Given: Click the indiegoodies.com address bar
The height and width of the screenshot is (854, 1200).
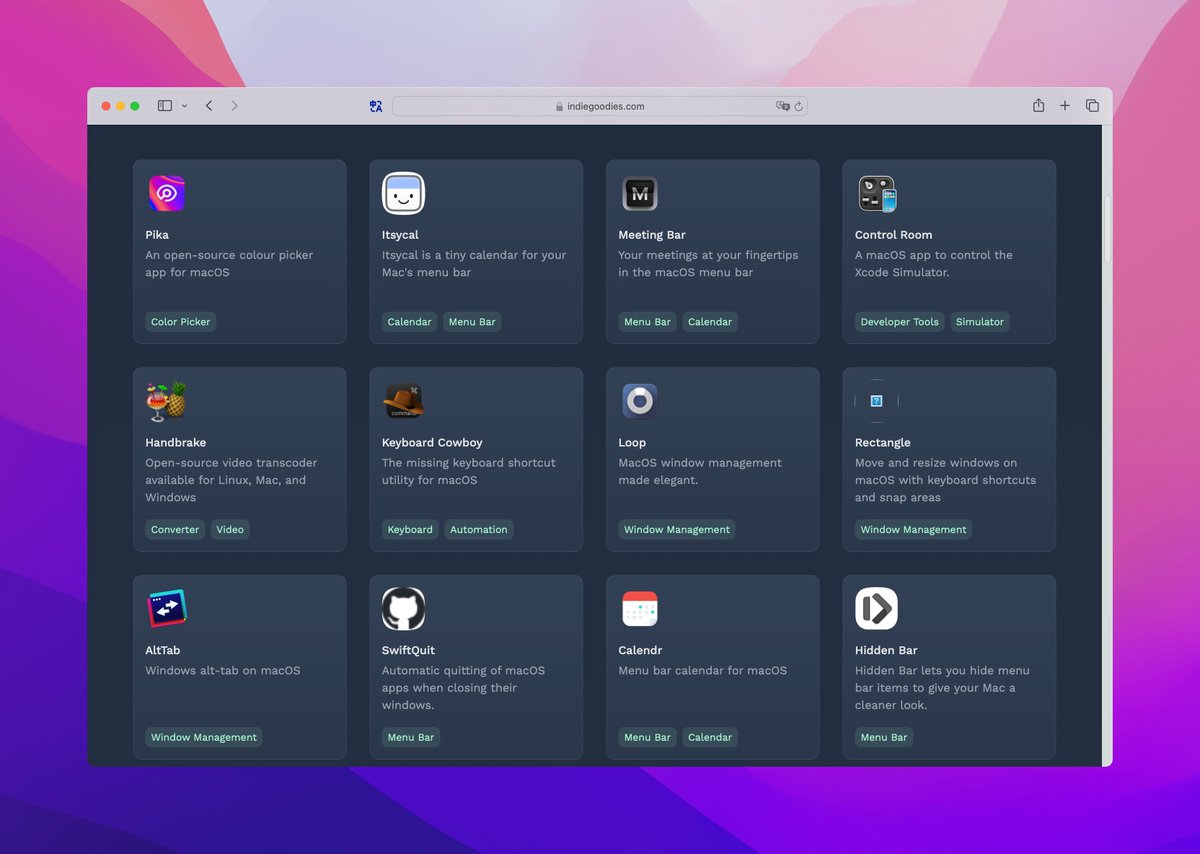Looking at the screenshot, I should pyautogui.click(x=600, y=106).
